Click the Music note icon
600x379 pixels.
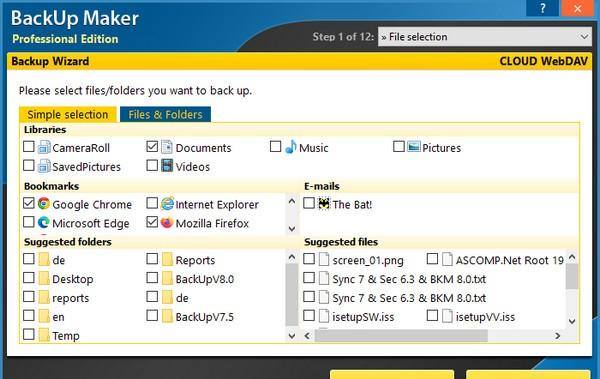(291, 147)
